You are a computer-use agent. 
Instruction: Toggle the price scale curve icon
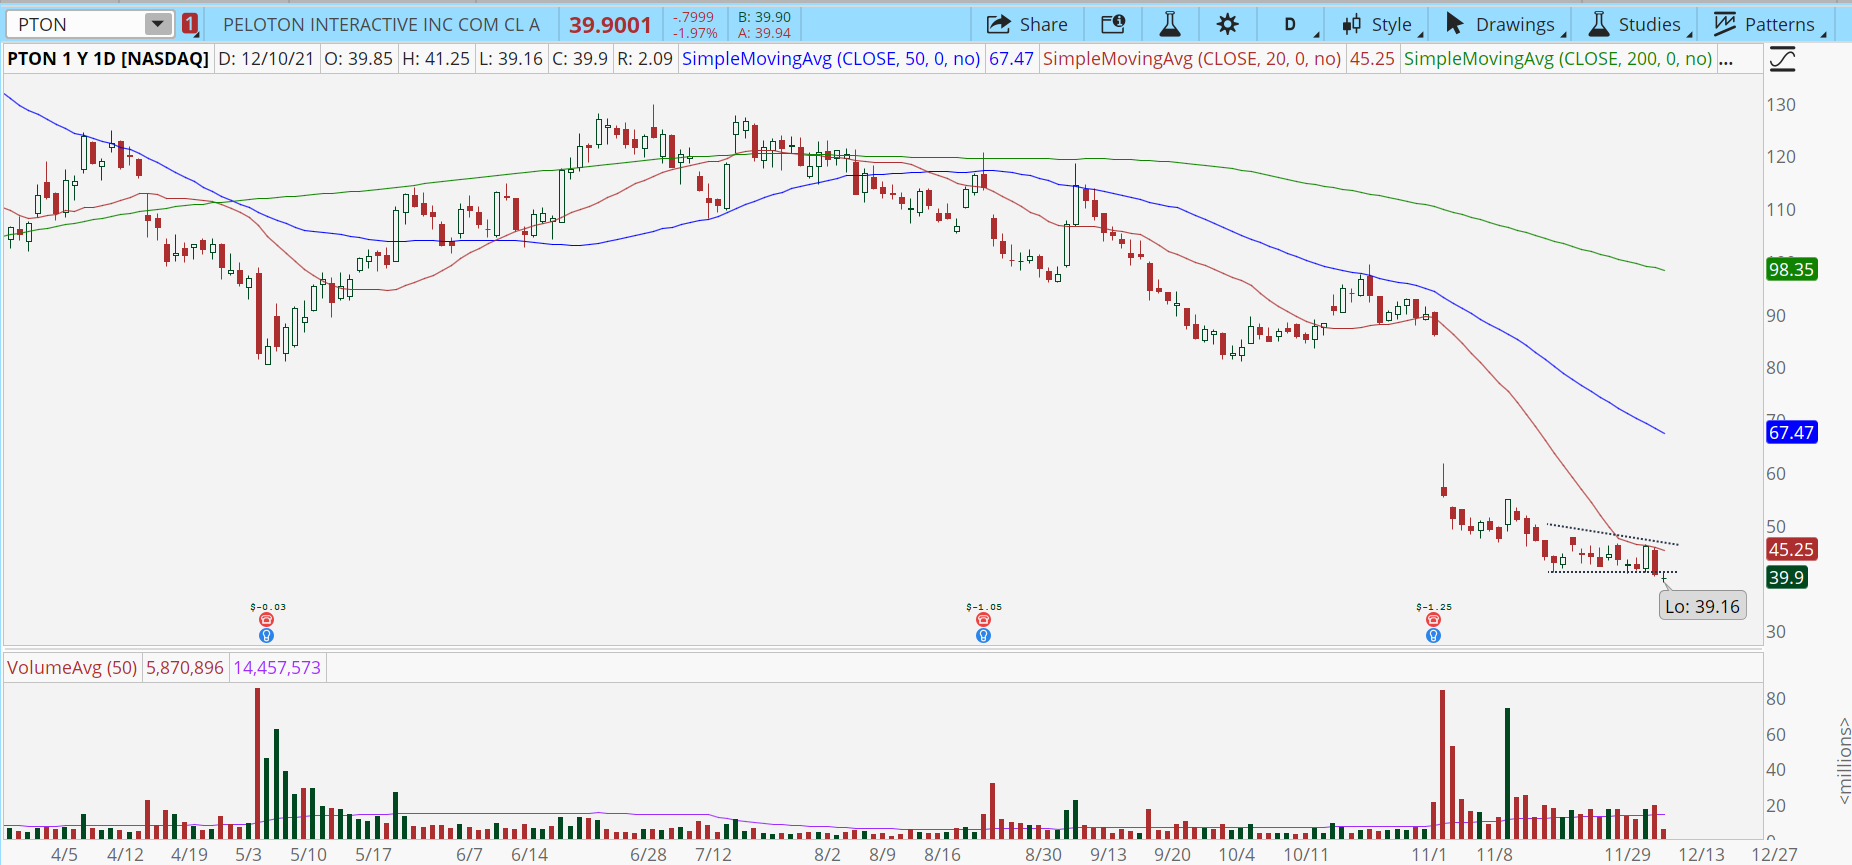click(1782, 60)
